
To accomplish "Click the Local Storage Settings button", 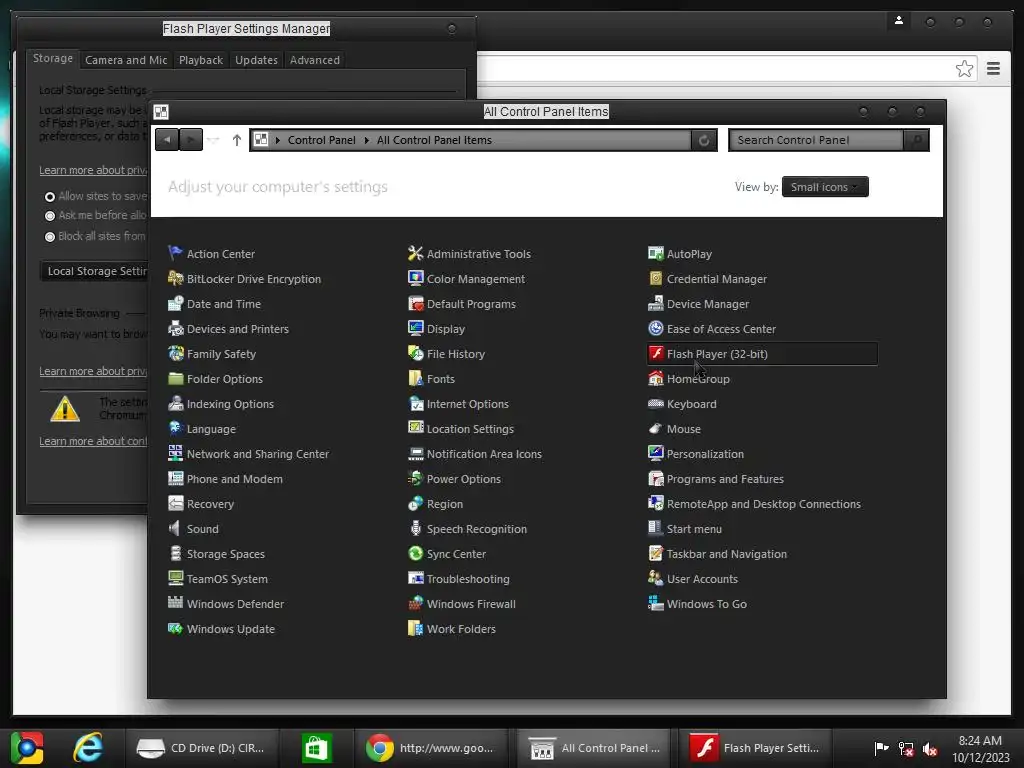I will click(95, 271).
